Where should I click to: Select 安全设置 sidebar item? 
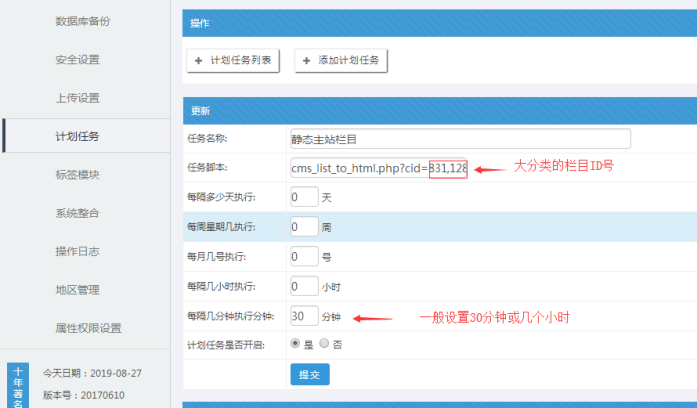77,60
